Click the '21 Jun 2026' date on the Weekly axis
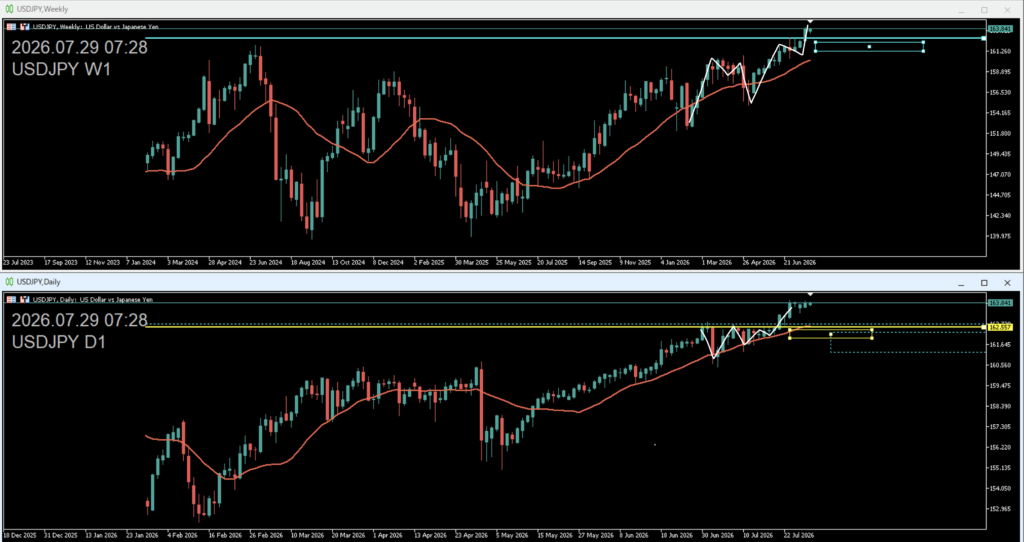Screen dimensions: 1024x542 click(x=800, y=262)
